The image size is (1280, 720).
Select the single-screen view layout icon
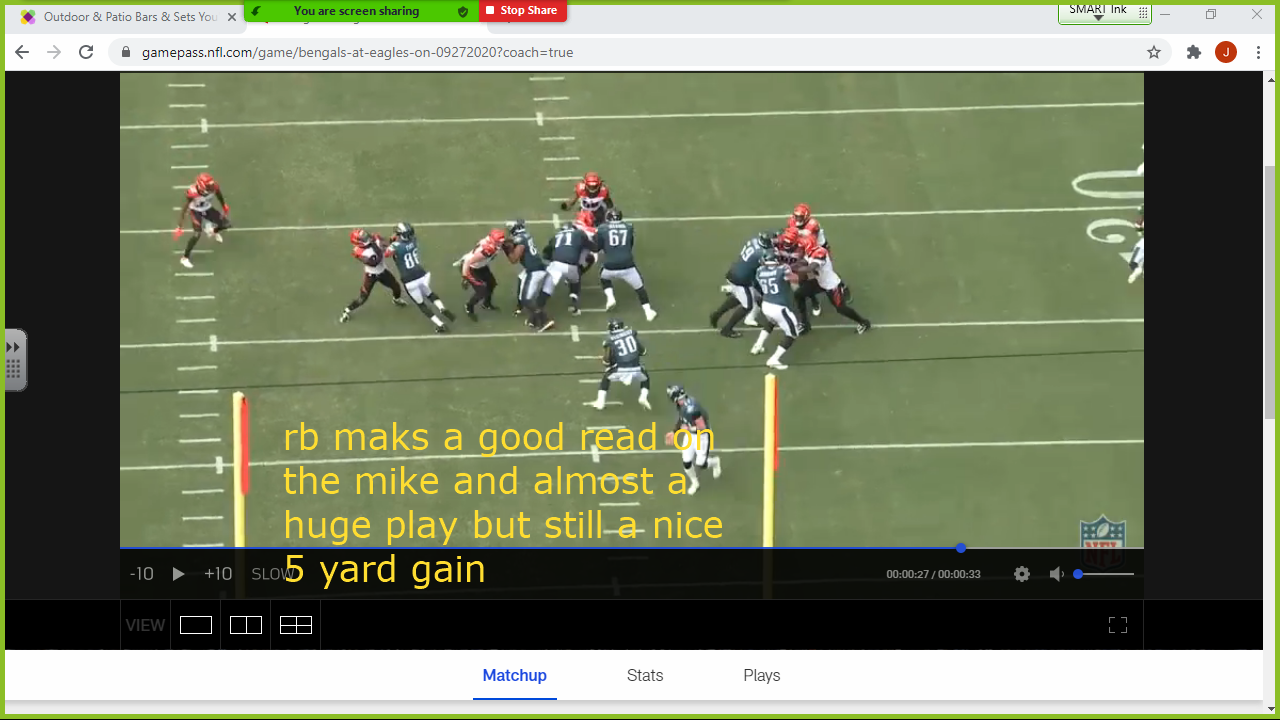click(x=195, y=623)
